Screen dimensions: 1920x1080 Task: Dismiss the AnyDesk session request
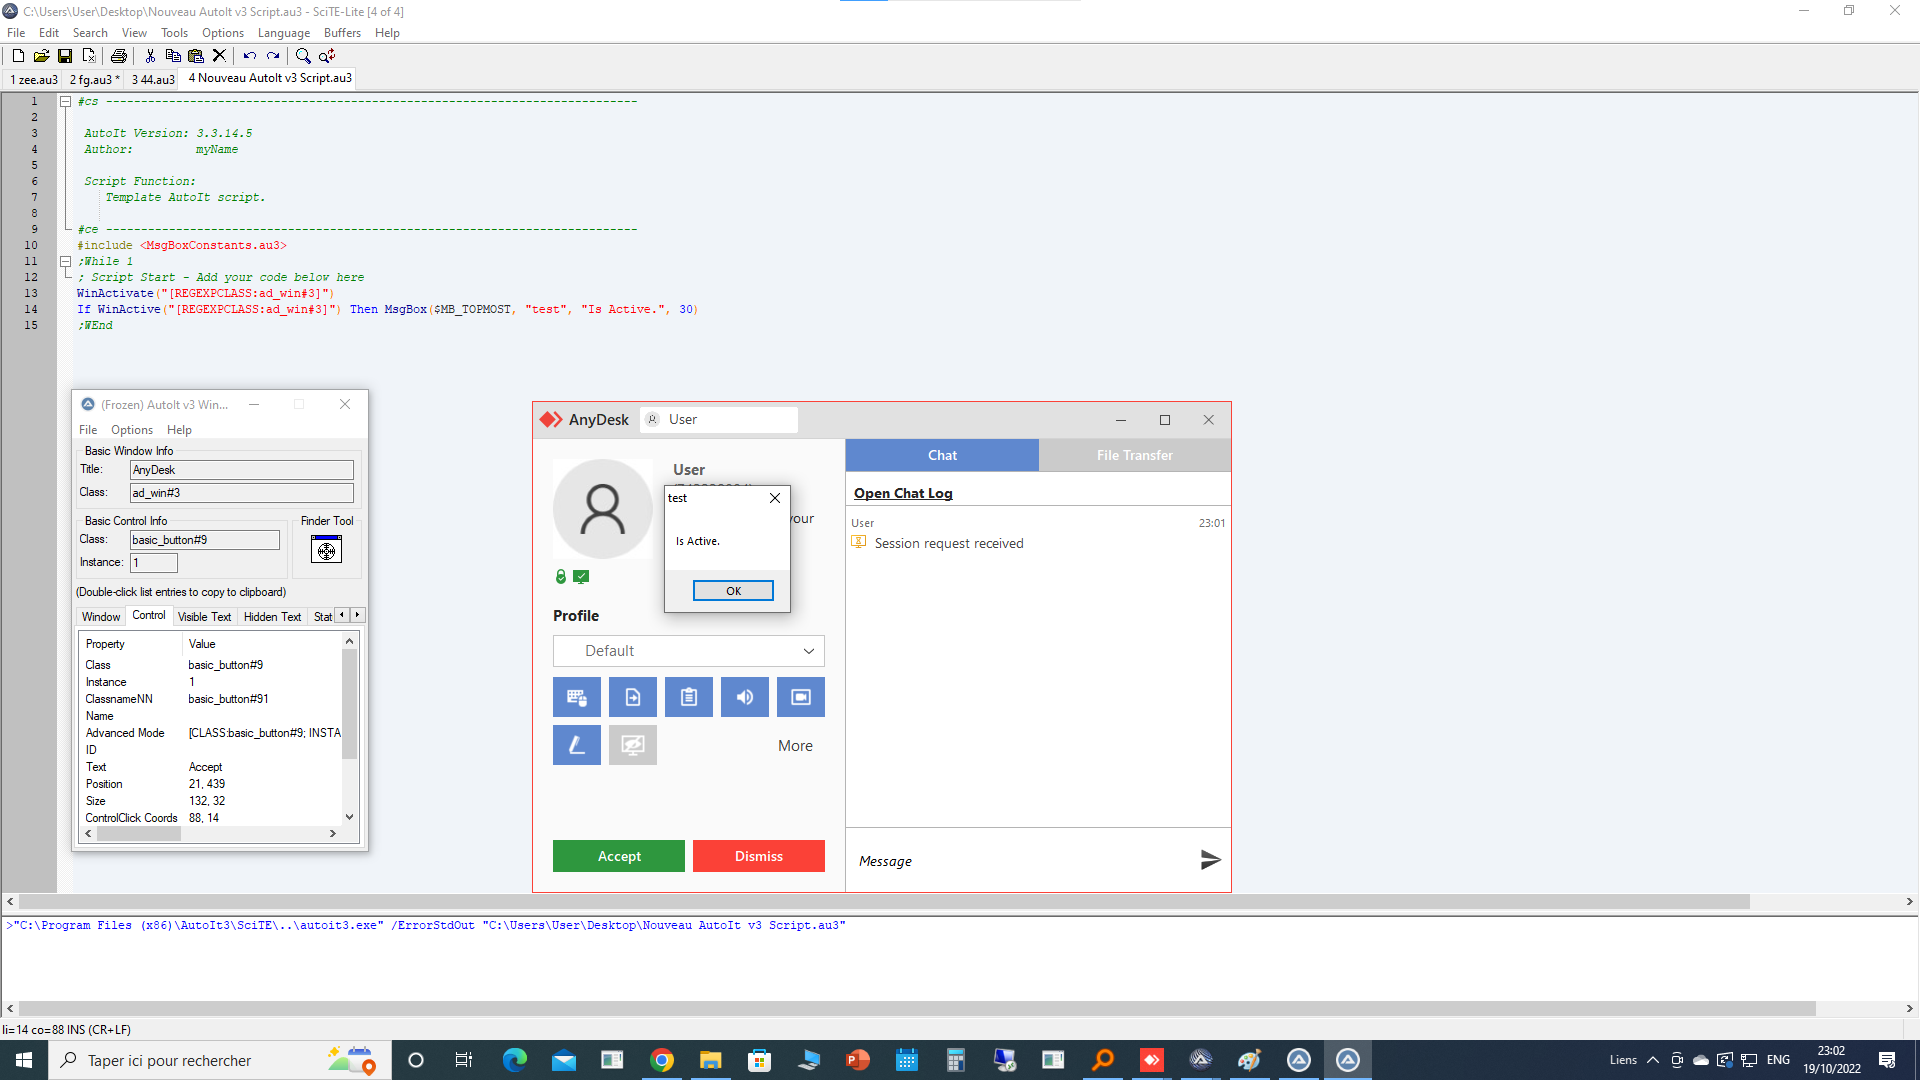point(759,856)
